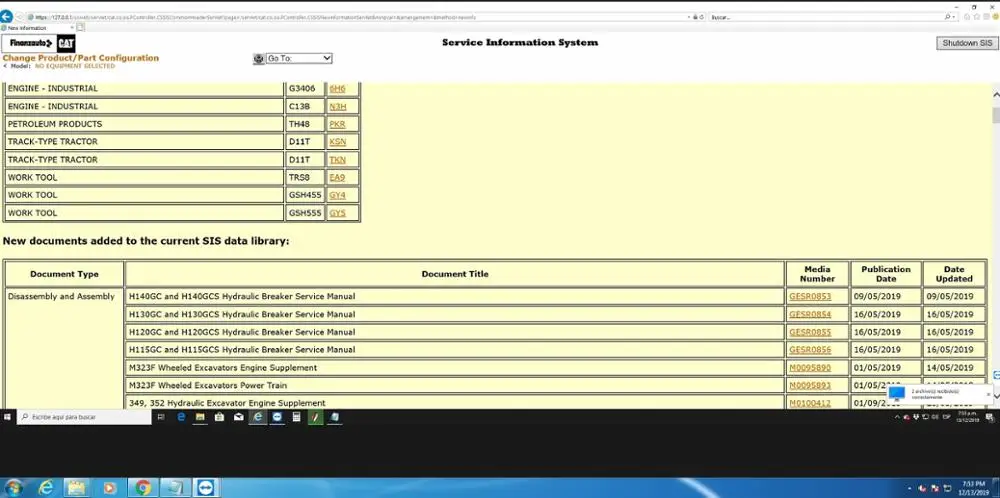Open serial prefix link KSN
The width and height of the screenshot is (1000, 498).
click(337, 142)
